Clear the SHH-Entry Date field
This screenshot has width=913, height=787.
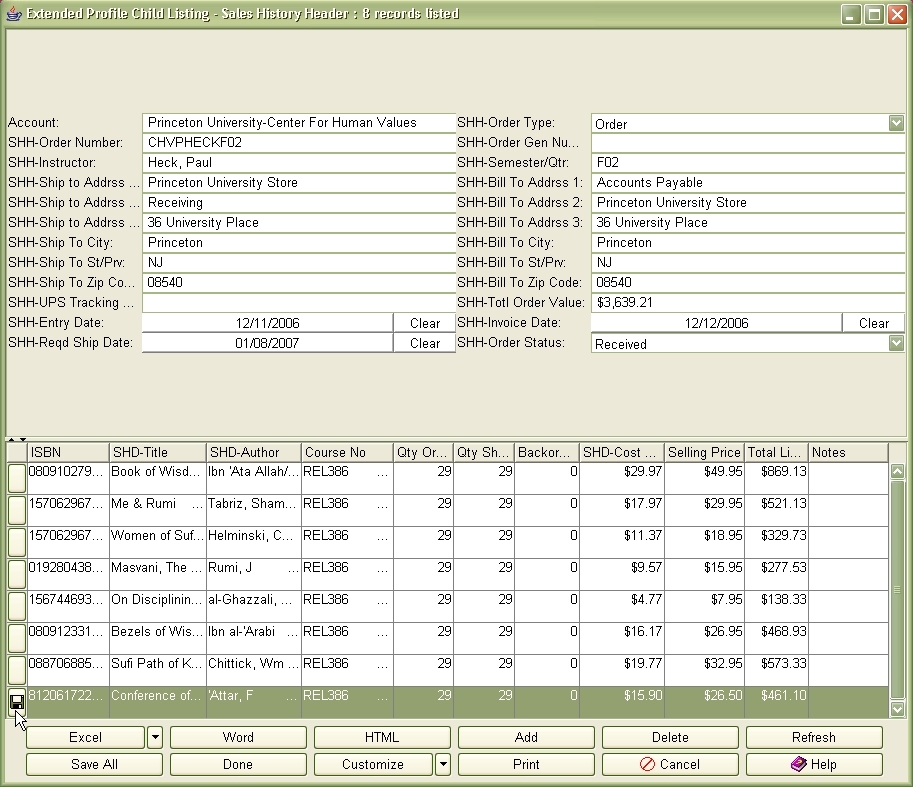(x=423, y=322)
